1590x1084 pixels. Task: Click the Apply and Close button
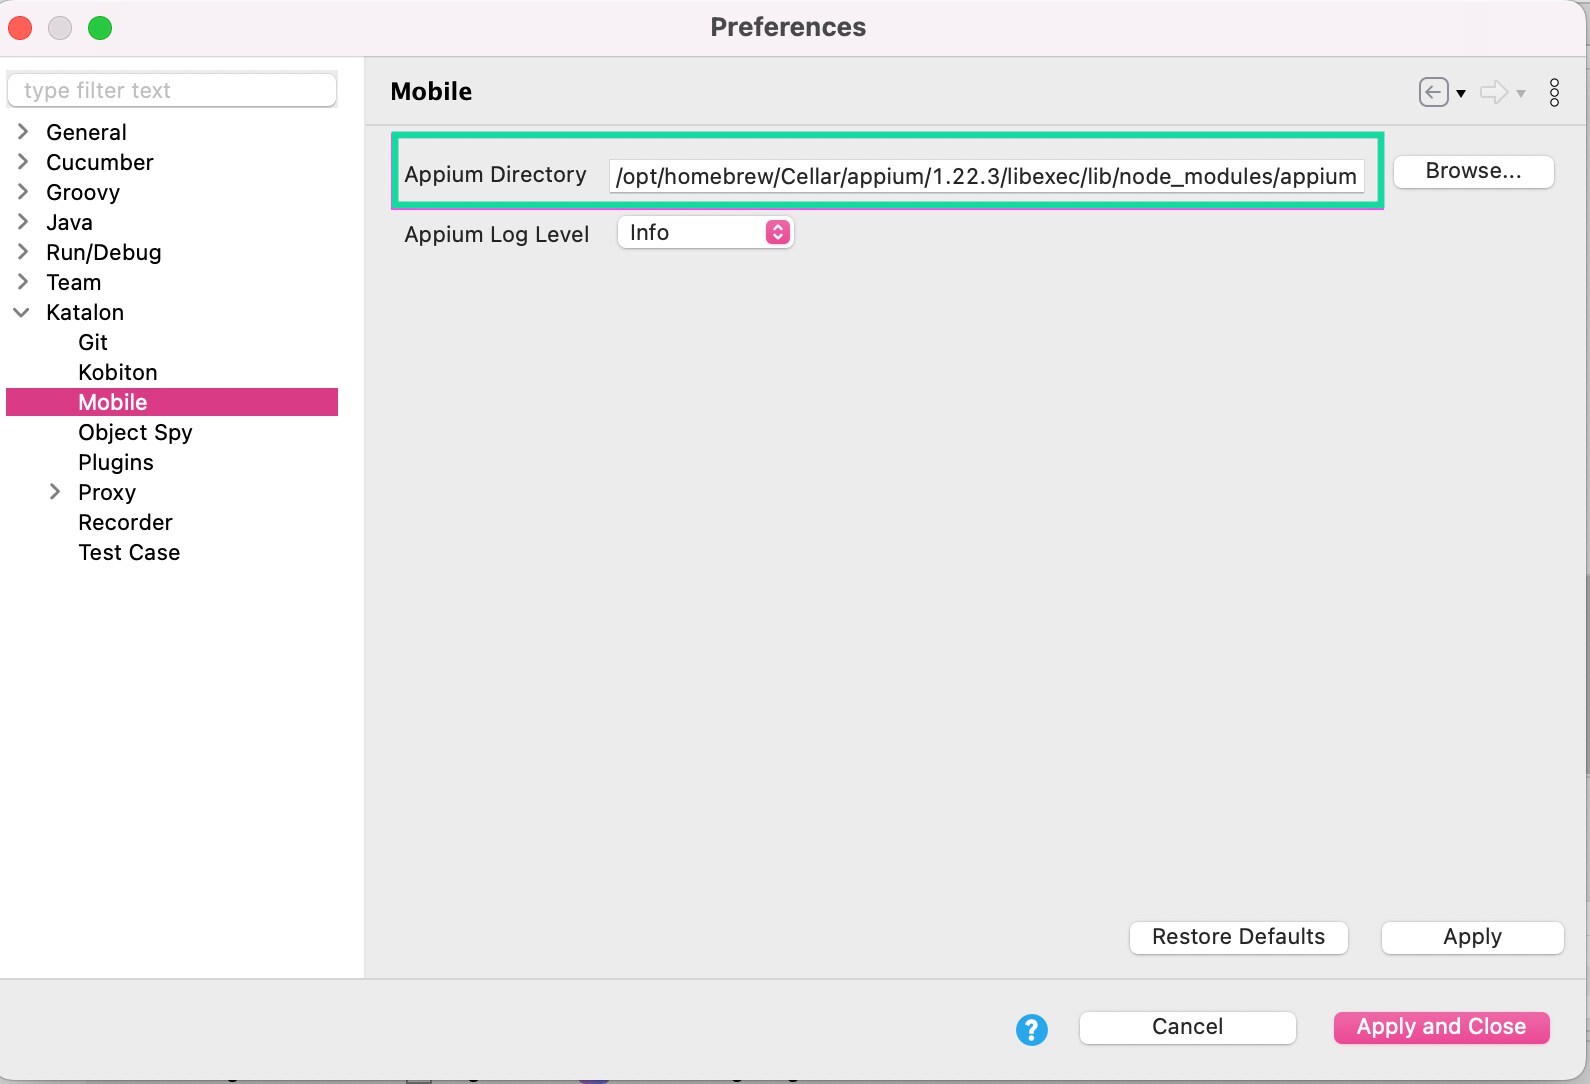tap(1440, 1027)
